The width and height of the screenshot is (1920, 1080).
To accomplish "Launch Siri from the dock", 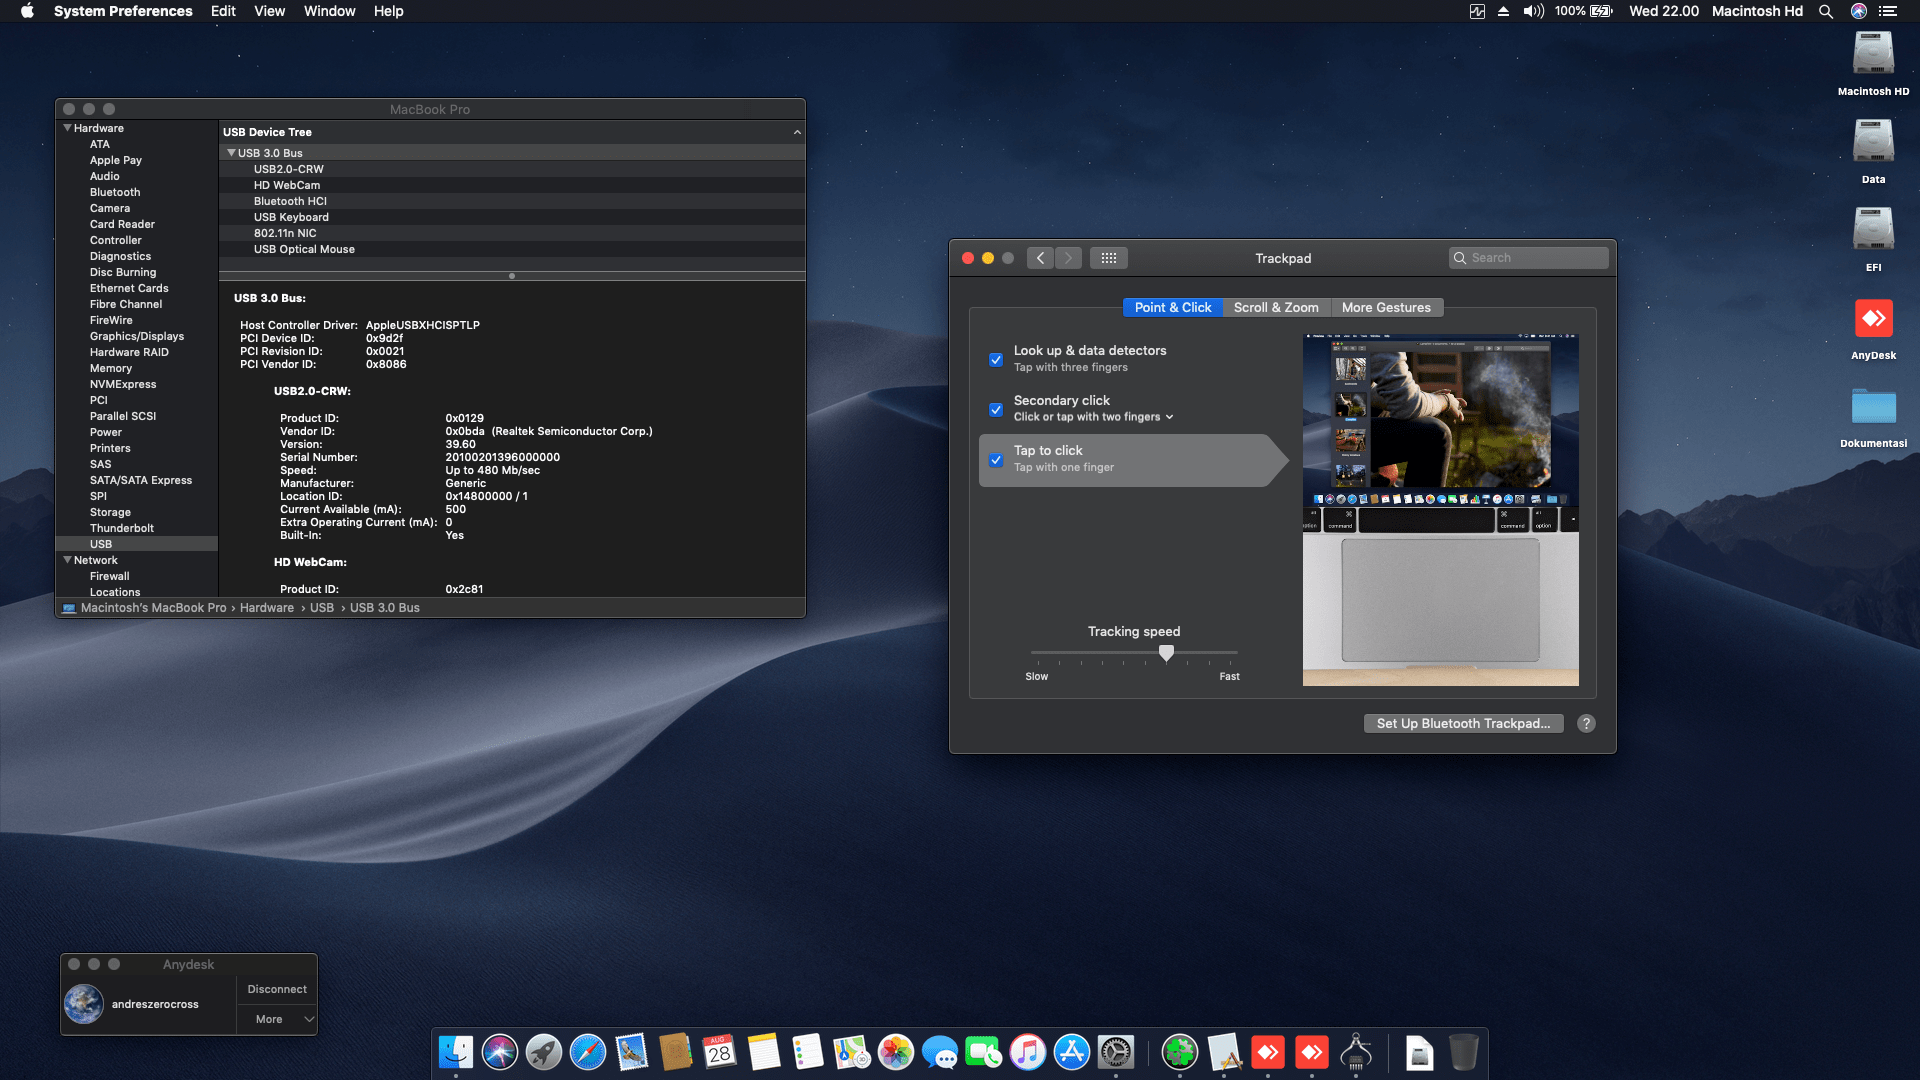I will 500,1052.
